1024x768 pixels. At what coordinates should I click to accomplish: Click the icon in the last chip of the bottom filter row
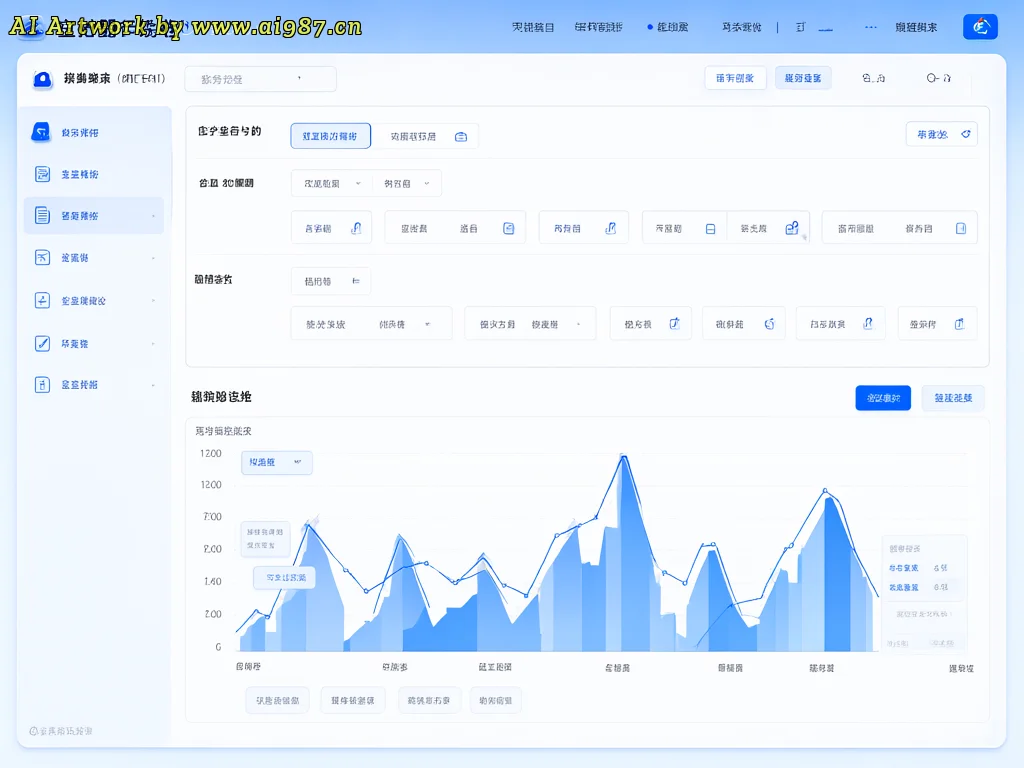click(x=959, y=323)
